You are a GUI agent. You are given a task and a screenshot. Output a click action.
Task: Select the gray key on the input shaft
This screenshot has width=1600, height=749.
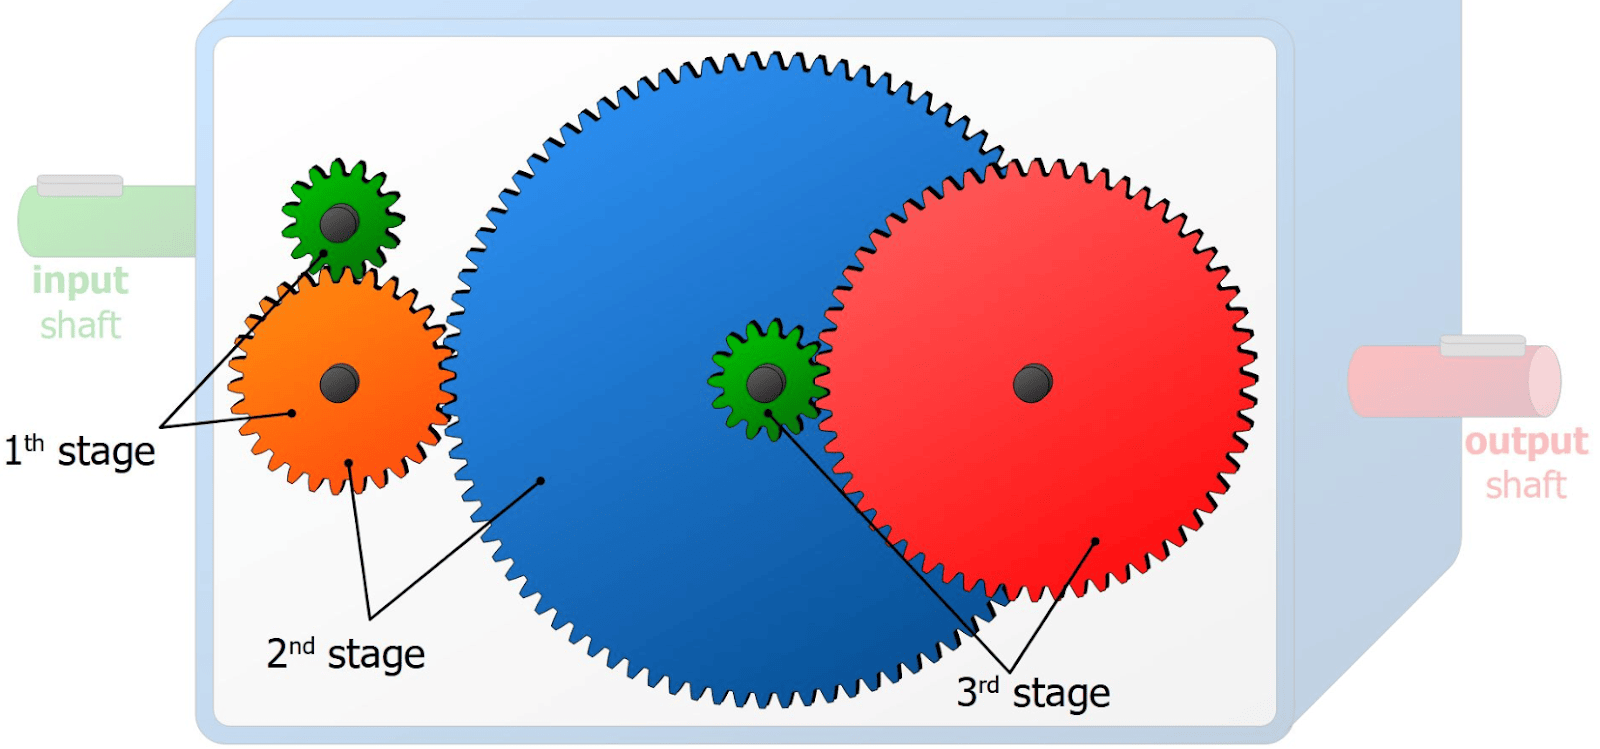point(80,185)
